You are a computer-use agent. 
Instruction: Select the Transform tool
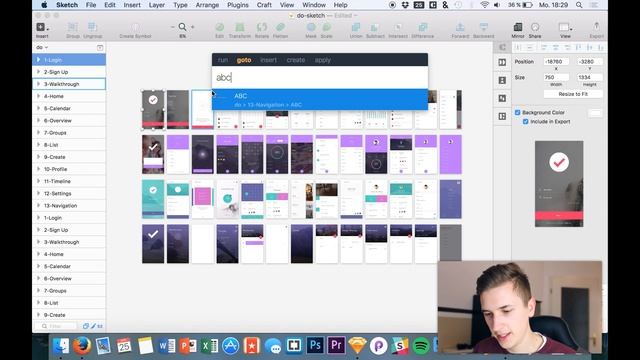click(240, 27)
